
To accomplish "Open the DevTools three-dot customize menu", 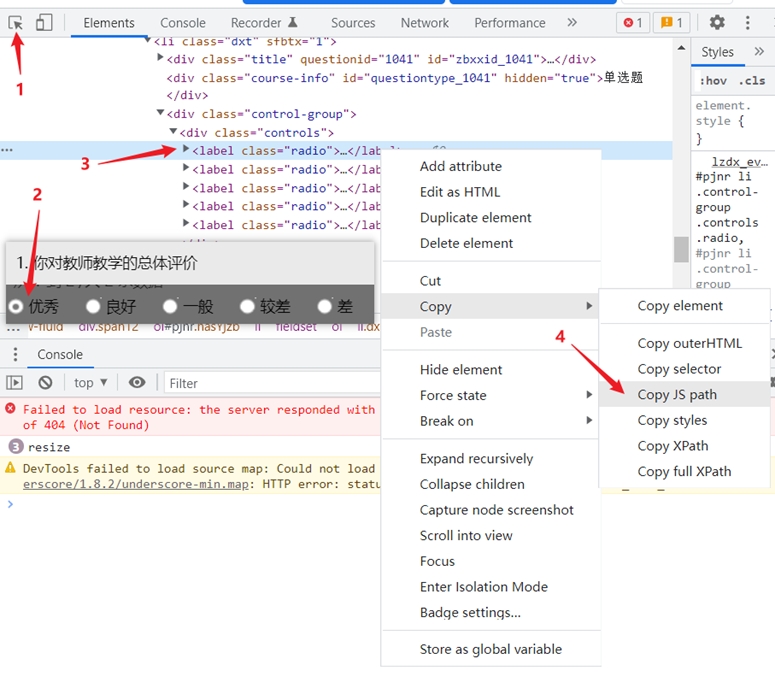I will coord(747,22).
